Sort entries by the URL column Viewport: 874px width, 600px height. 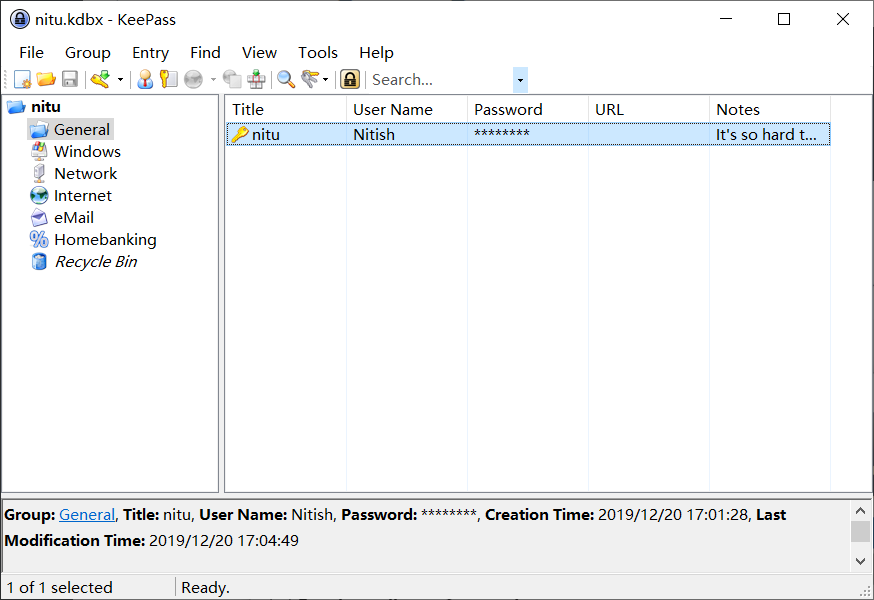click(x=649, y=109)
